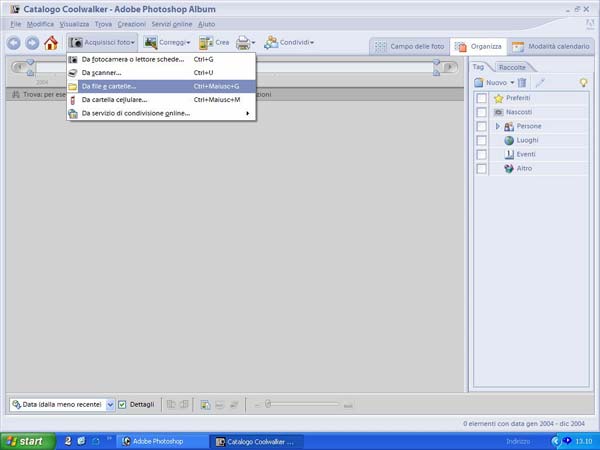Click the largest thumbnail size icon
The width and height of the screenshot is (600, 450).
348,405
